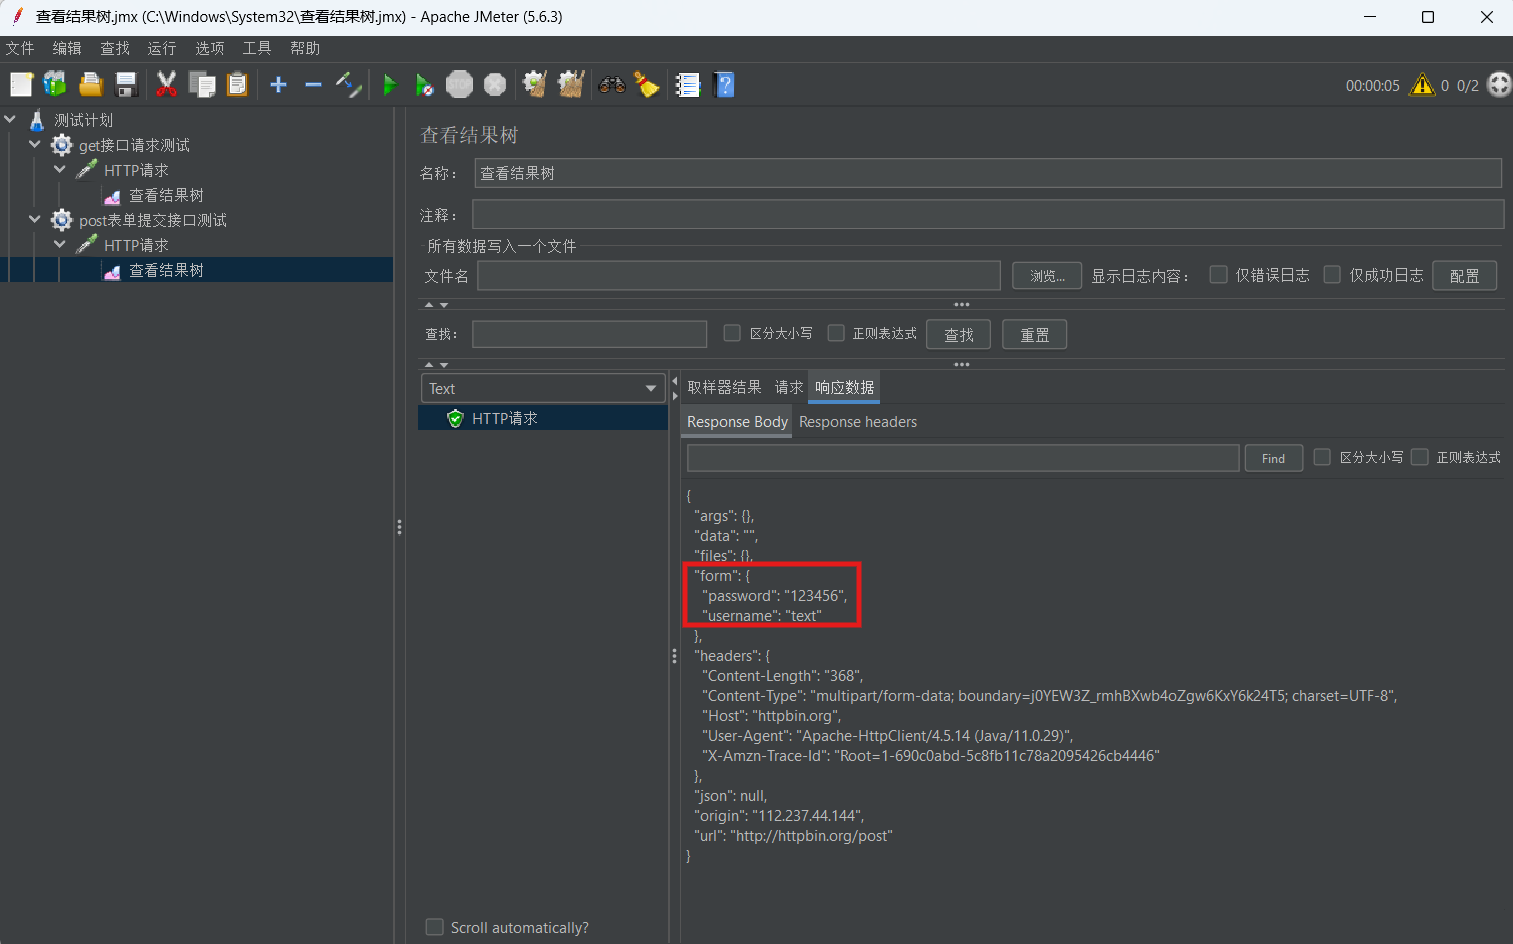Open the Text renderer dropdown
The width and height of the screenshot is (1513, 944).
tap(543, 388)
